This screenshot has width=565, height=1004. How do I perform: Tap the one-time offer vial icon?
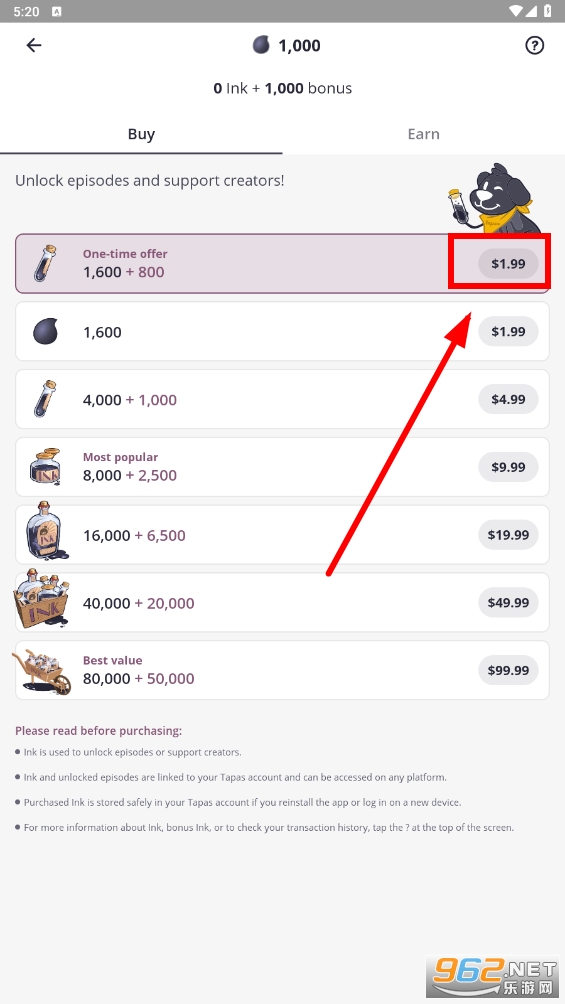(x=45, y=263)
